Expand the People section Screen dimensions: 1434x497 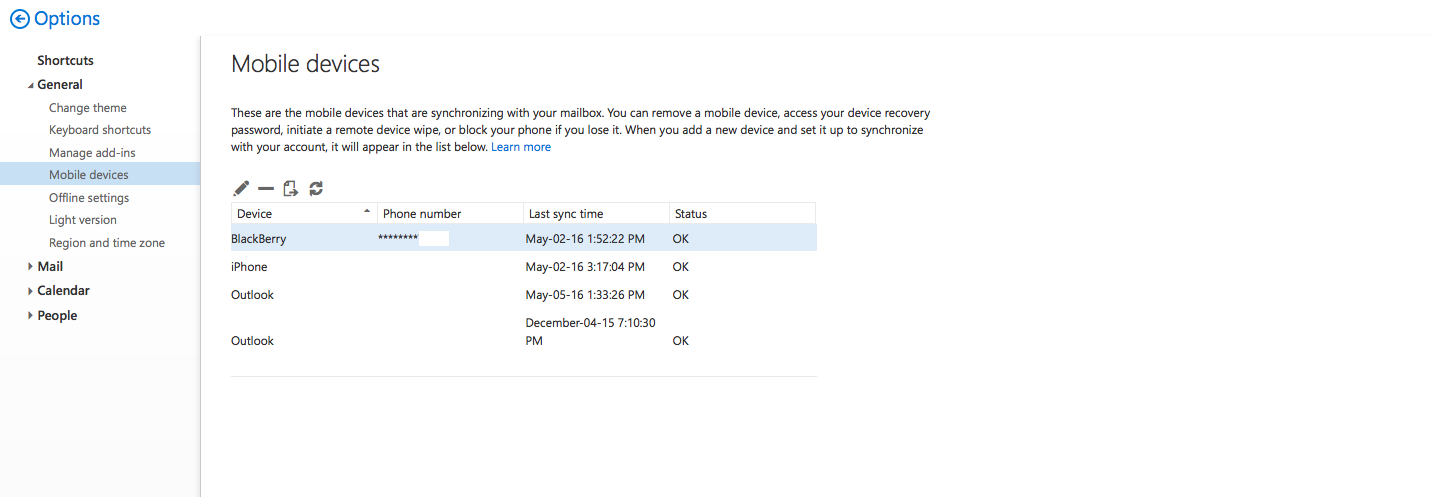click(31, 316)
